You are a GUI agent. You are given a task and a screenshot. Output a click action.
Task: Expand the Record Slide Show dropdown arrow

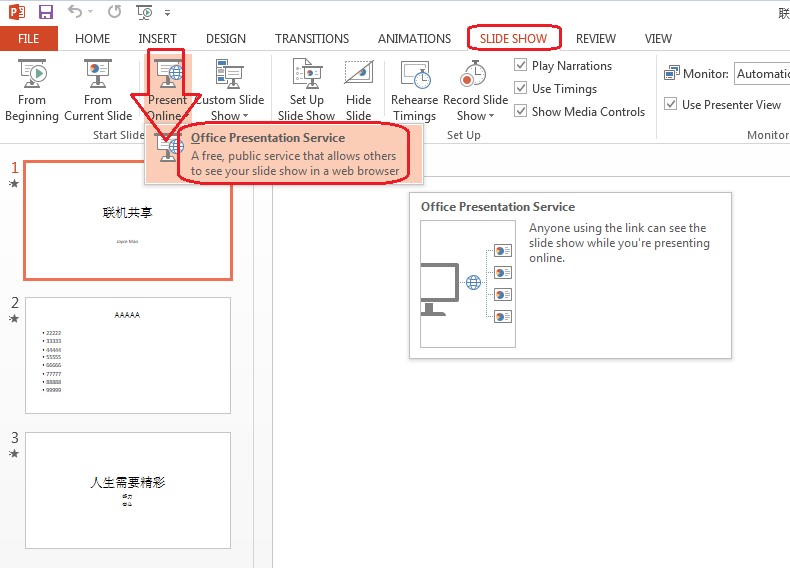click(x=491, y=116)
